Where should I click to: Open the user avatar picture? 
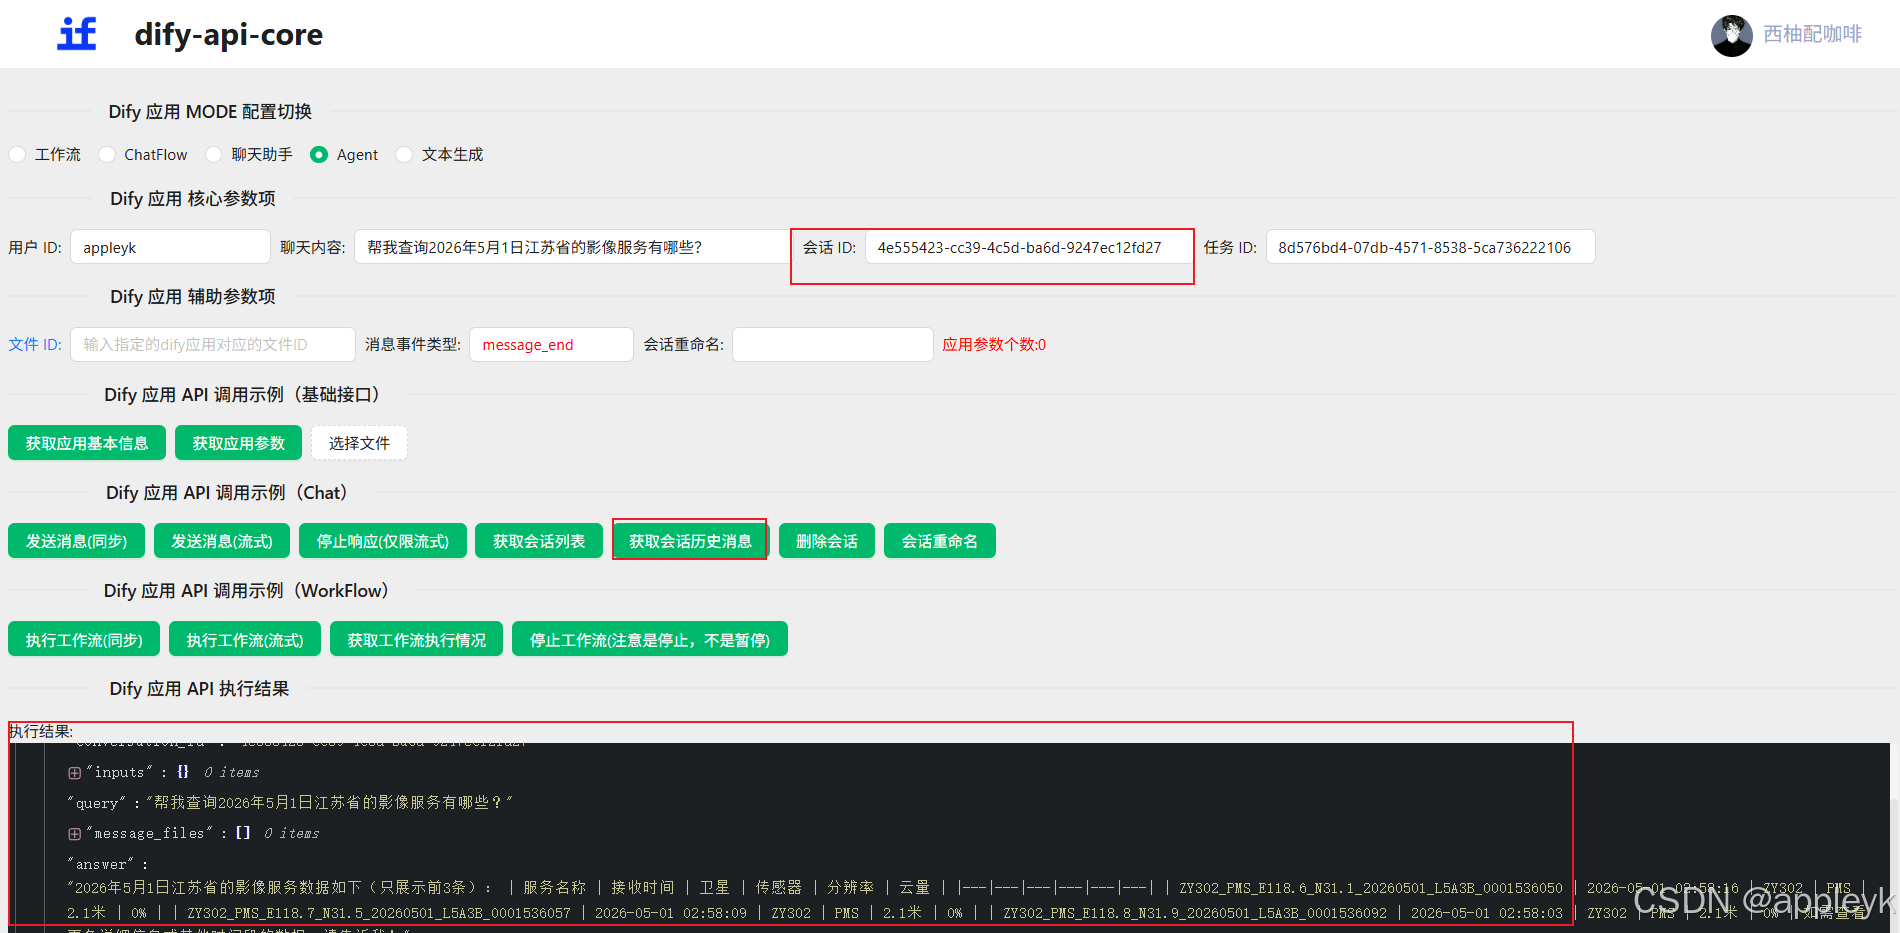click(1731, 35)
